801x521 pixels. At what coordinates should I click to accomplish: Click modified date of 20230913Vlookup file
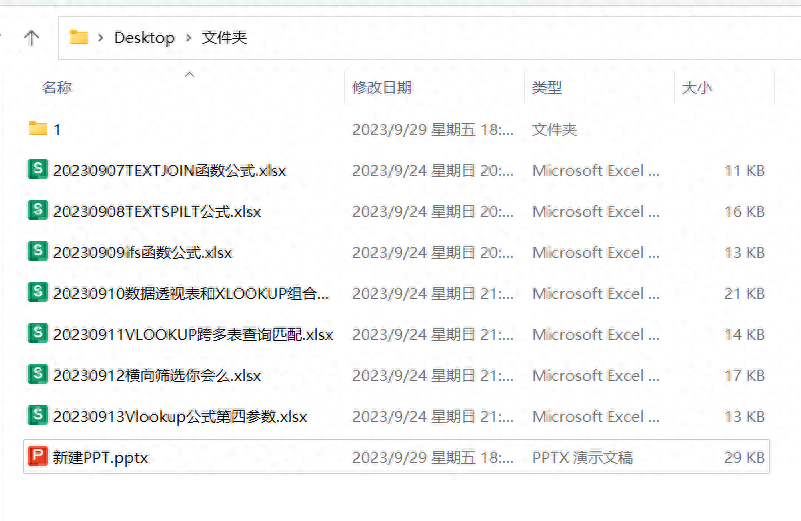433,416
